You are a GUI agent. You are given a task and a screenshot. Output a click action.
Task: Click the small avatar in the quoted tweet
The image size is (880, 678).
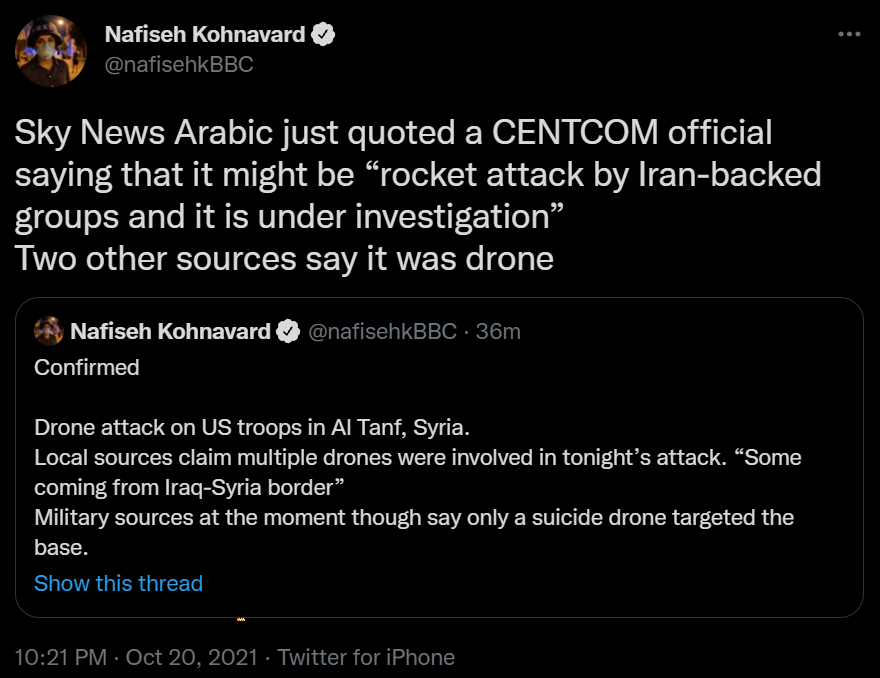49,331
